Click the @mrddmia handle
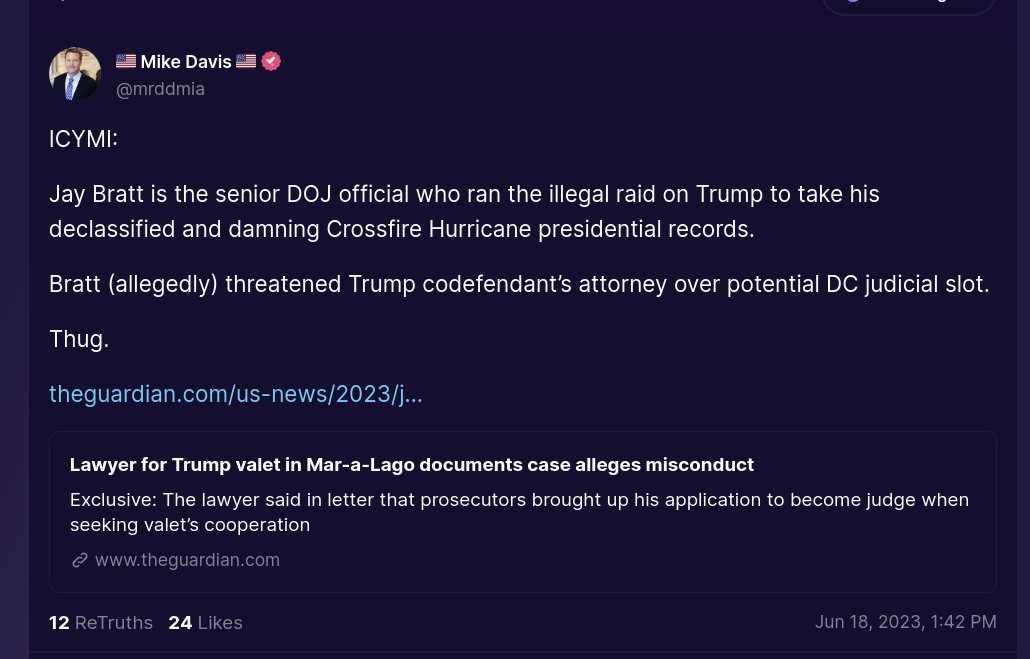 tap(160, 89)
